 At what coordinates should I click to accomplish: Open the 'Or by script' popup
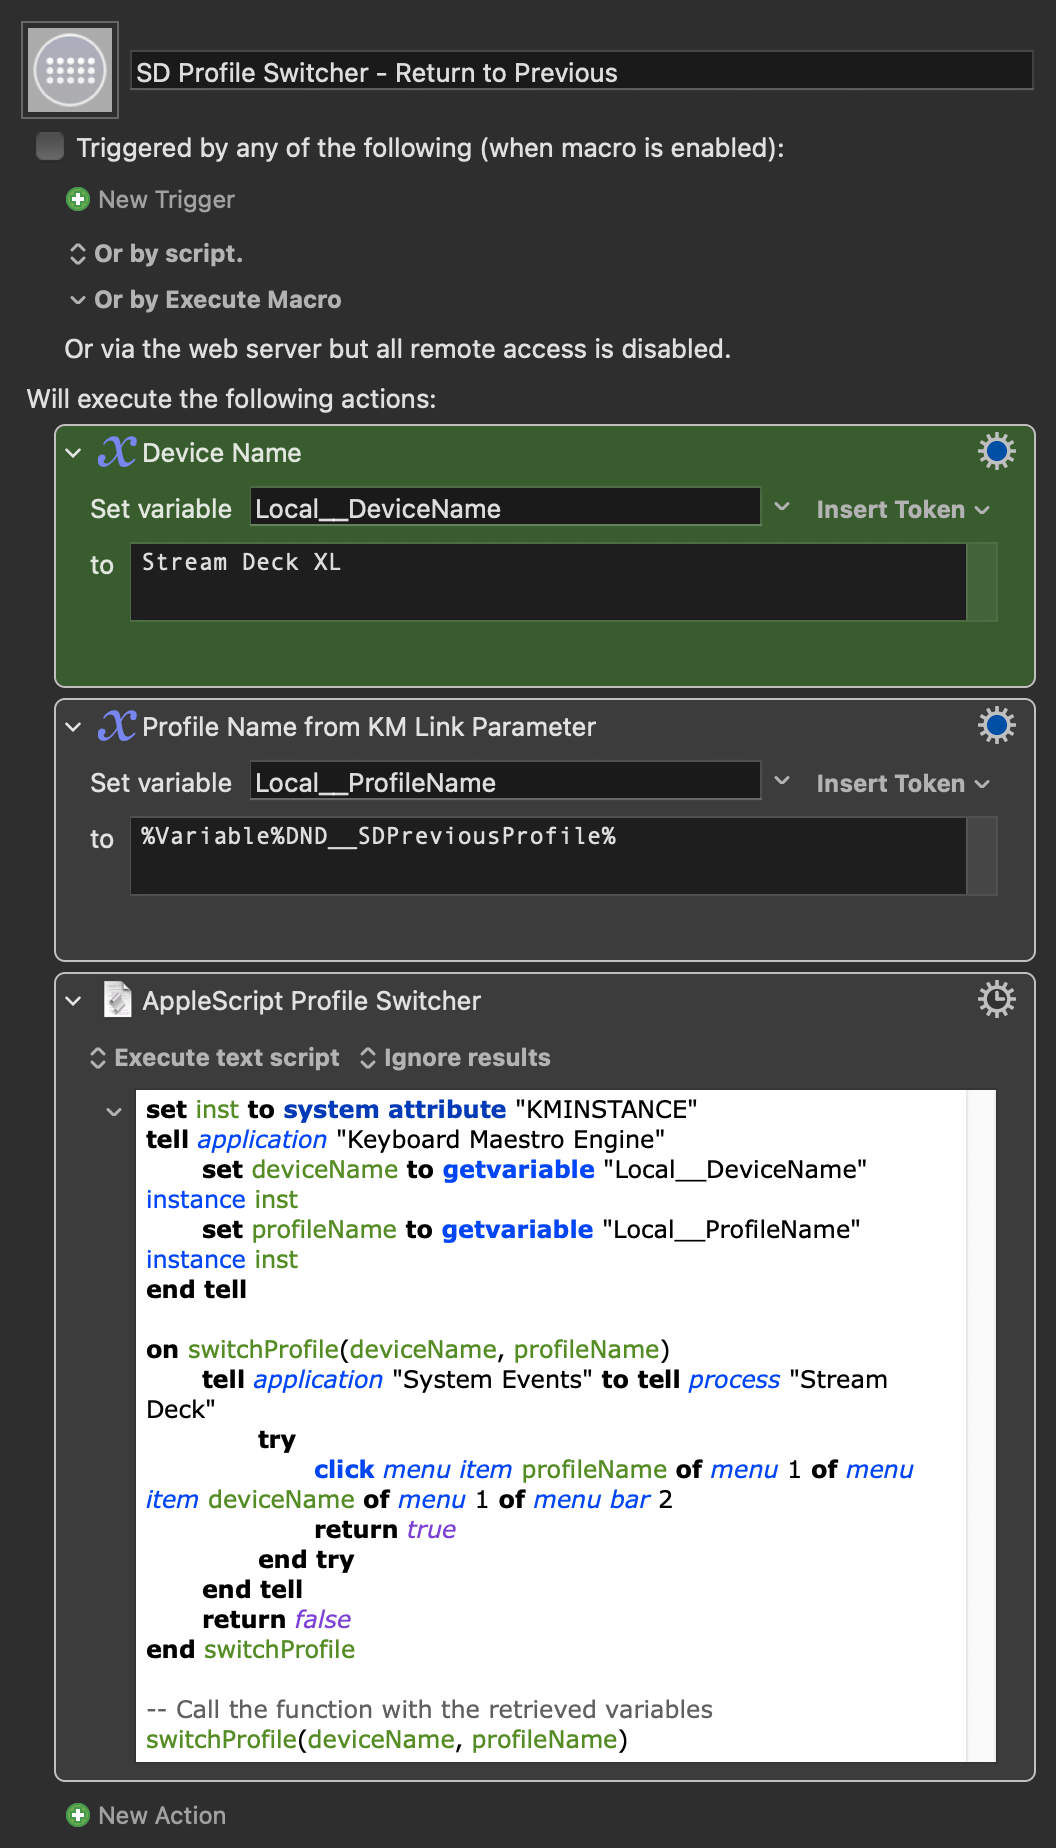[x=156, y=254]
